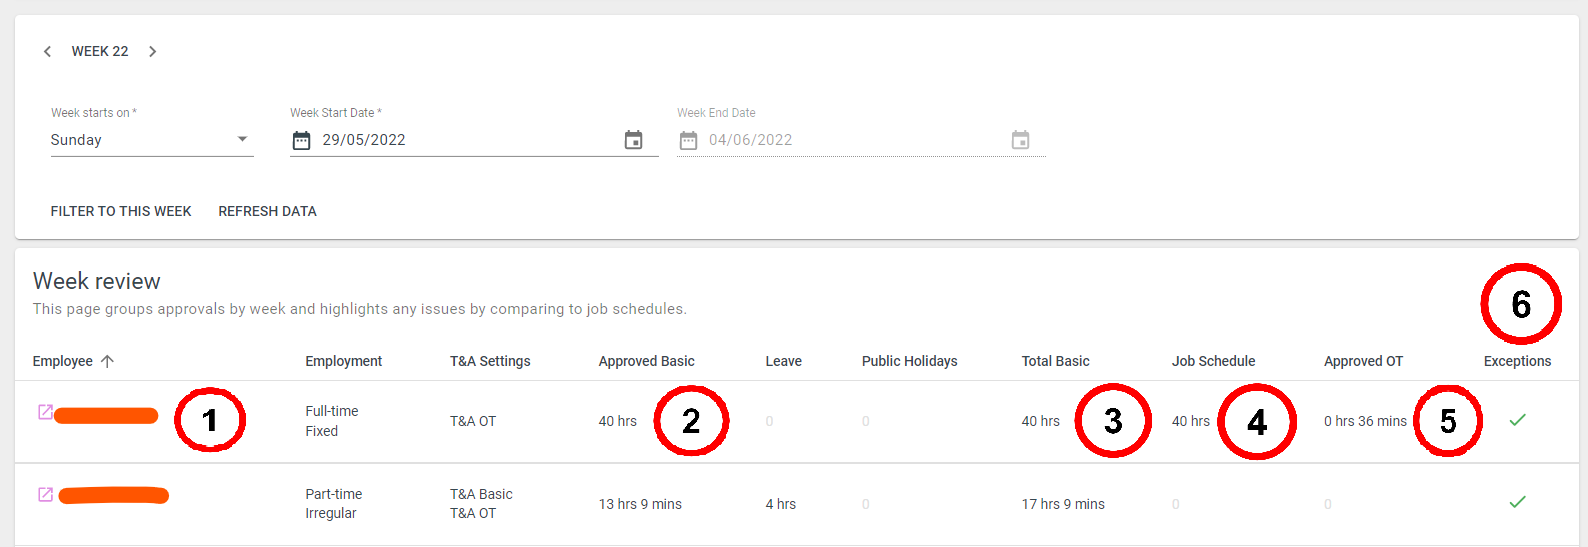Sort by the Job Schedule column header
The height and width of the screenshot is (547, 1588).
(x=1213, y=361)
